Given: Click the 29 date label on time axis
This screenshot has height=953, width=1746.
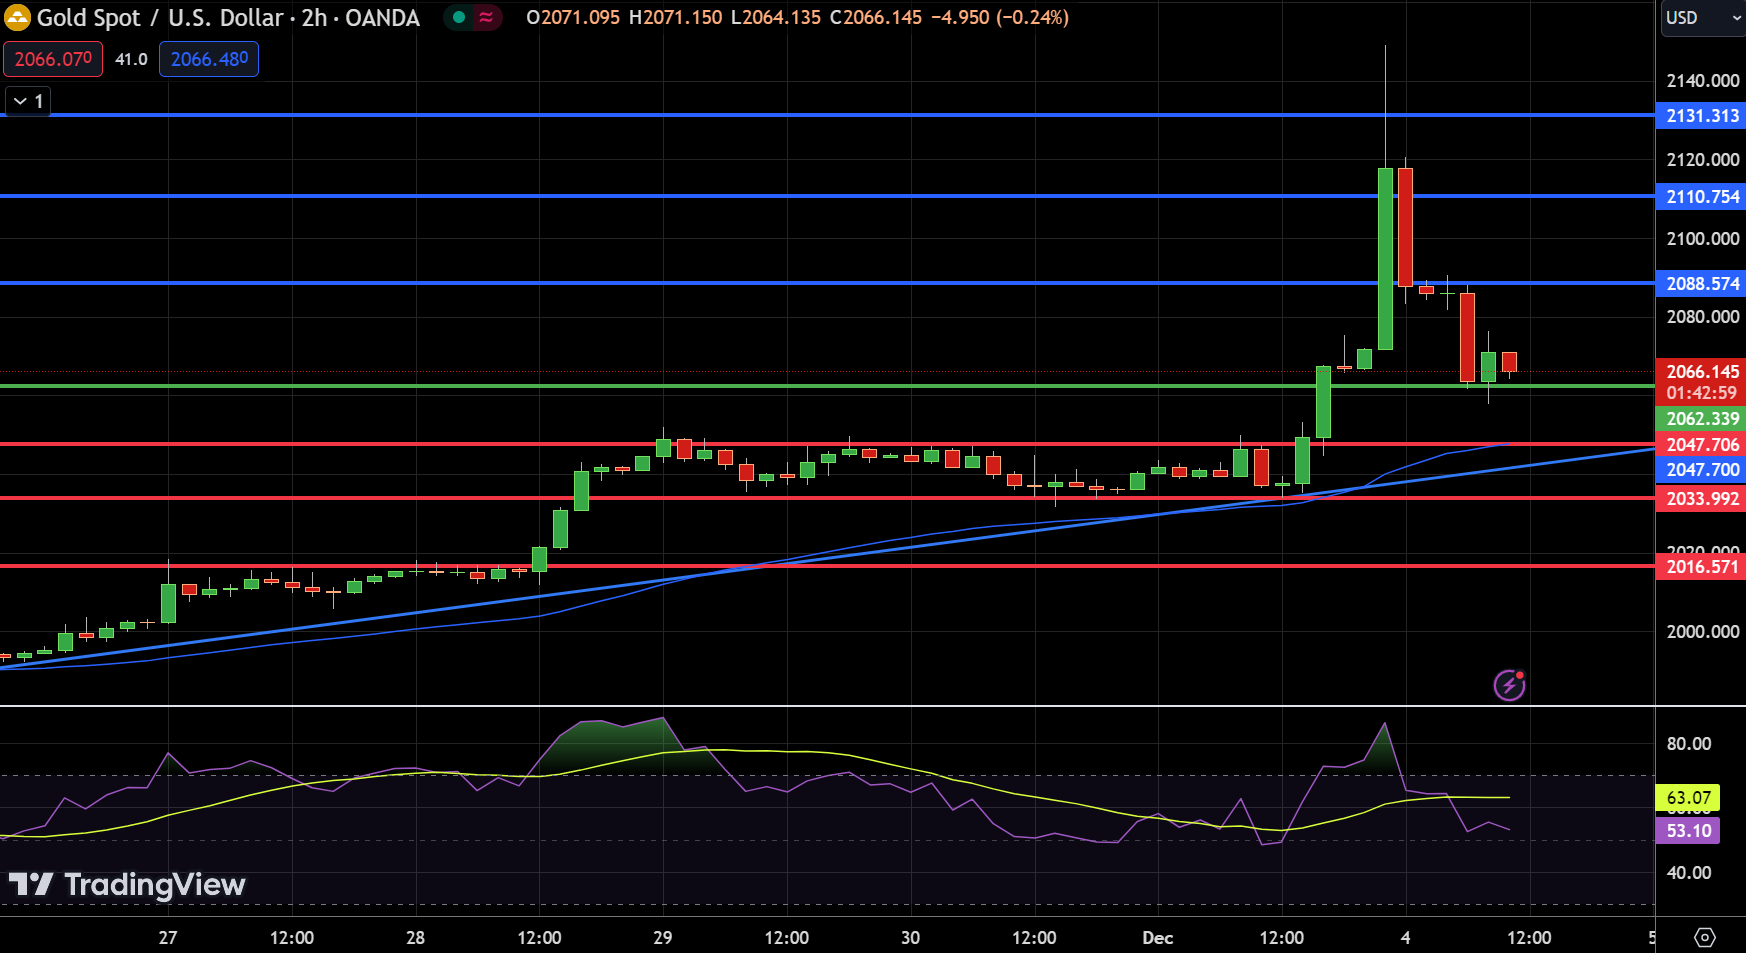Looking at the screenshot, I should 662,938.
